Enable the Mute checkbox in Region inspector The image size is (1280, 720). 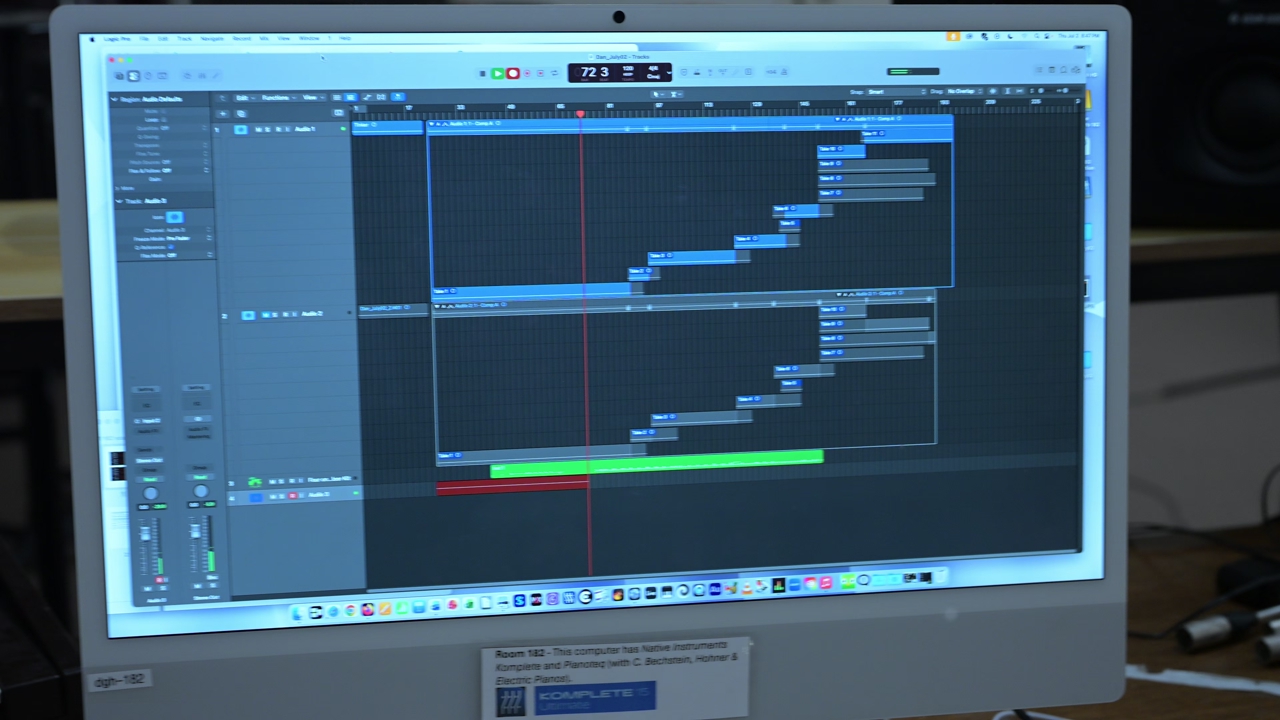pyautogui.click(x=163, y=111)
